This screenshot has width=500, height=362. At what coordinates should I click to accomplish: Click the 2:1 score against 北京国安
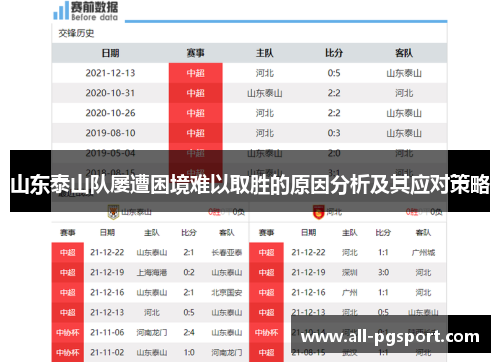(189, 293)
